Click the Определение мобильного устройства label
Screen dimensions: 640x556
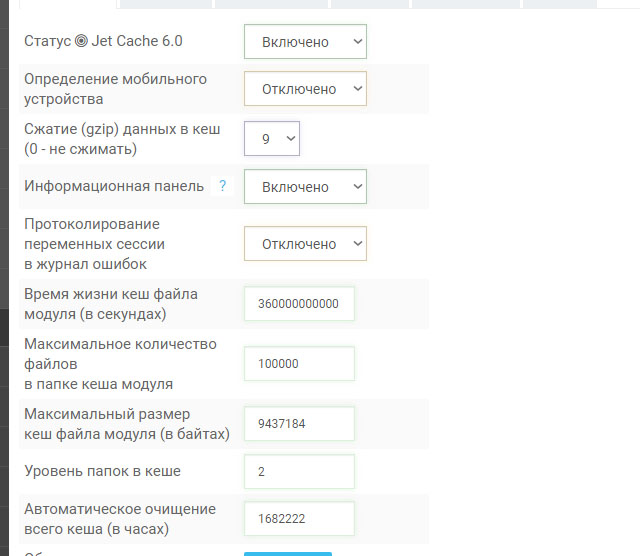click(116, 89)
